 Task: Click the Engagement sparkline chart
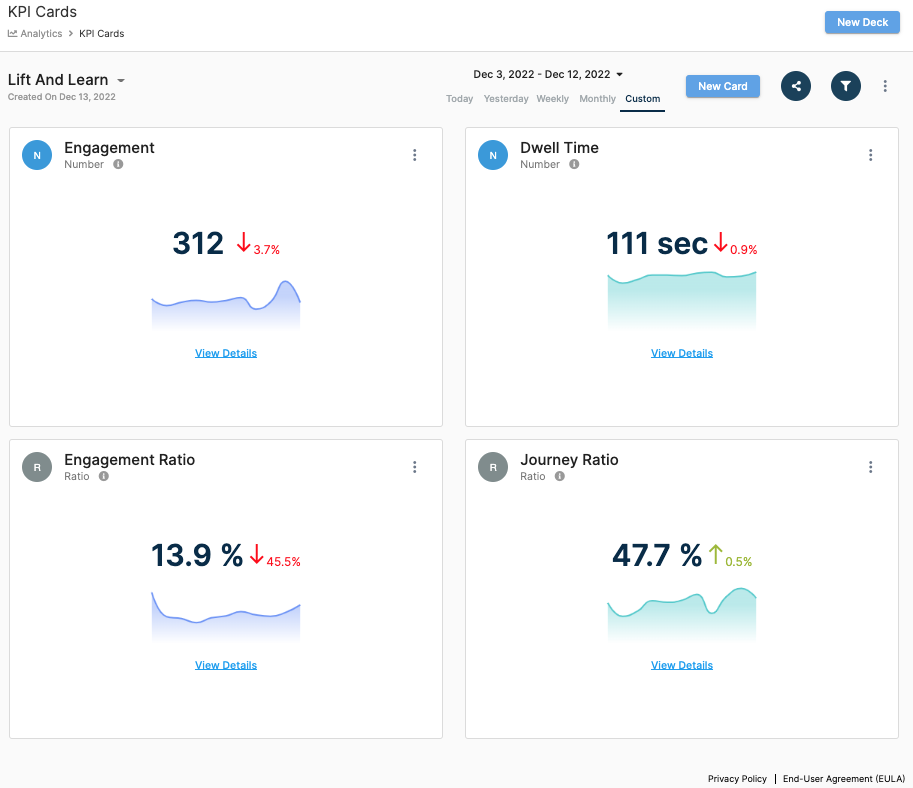pyautogui.click(x=226, y=305)
